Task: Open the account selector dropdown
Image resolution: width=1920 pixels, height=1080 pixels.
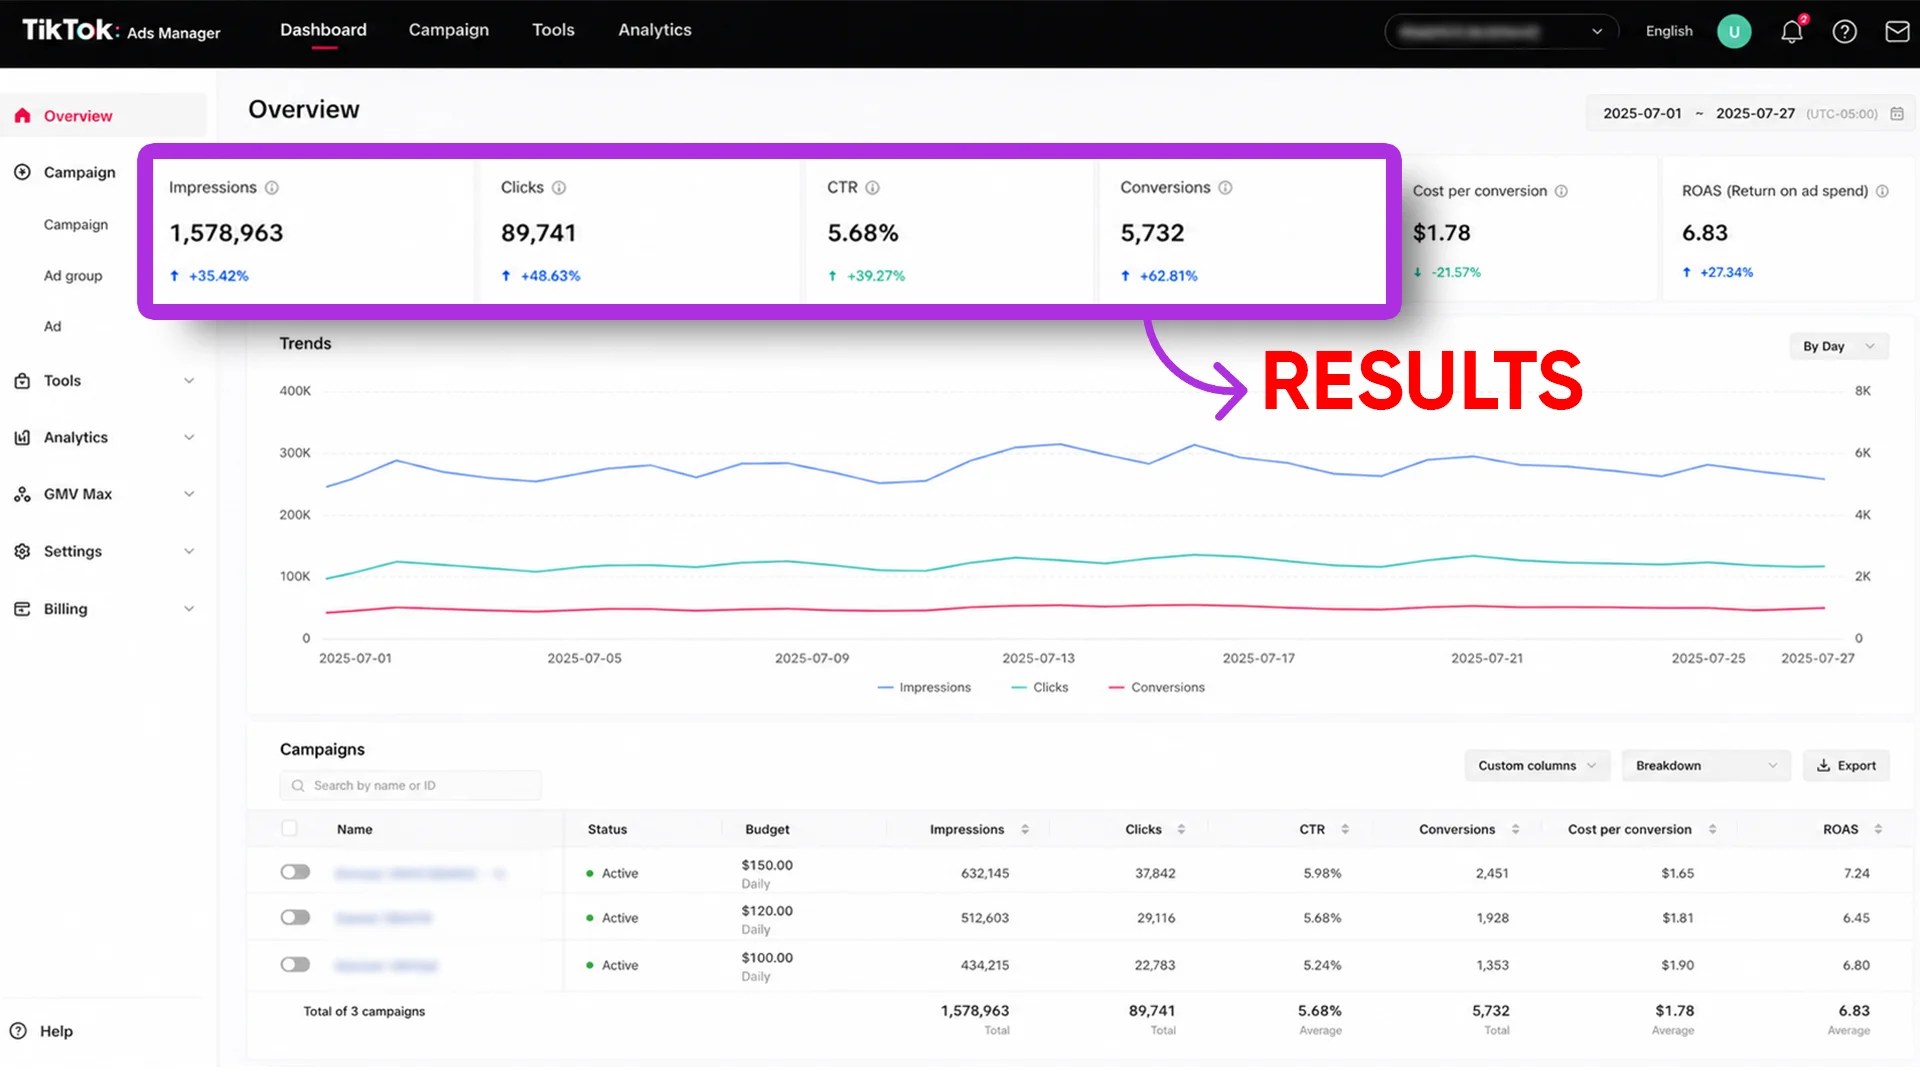Action: pyautogui.click(x=1501, y=32)
